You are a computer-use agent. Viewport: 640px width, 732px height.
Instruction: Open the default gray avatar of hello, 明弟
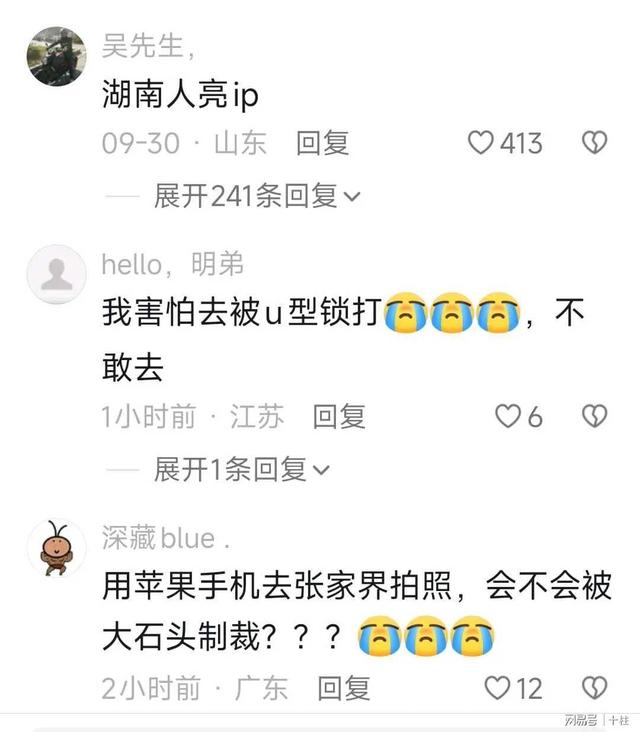56,274
